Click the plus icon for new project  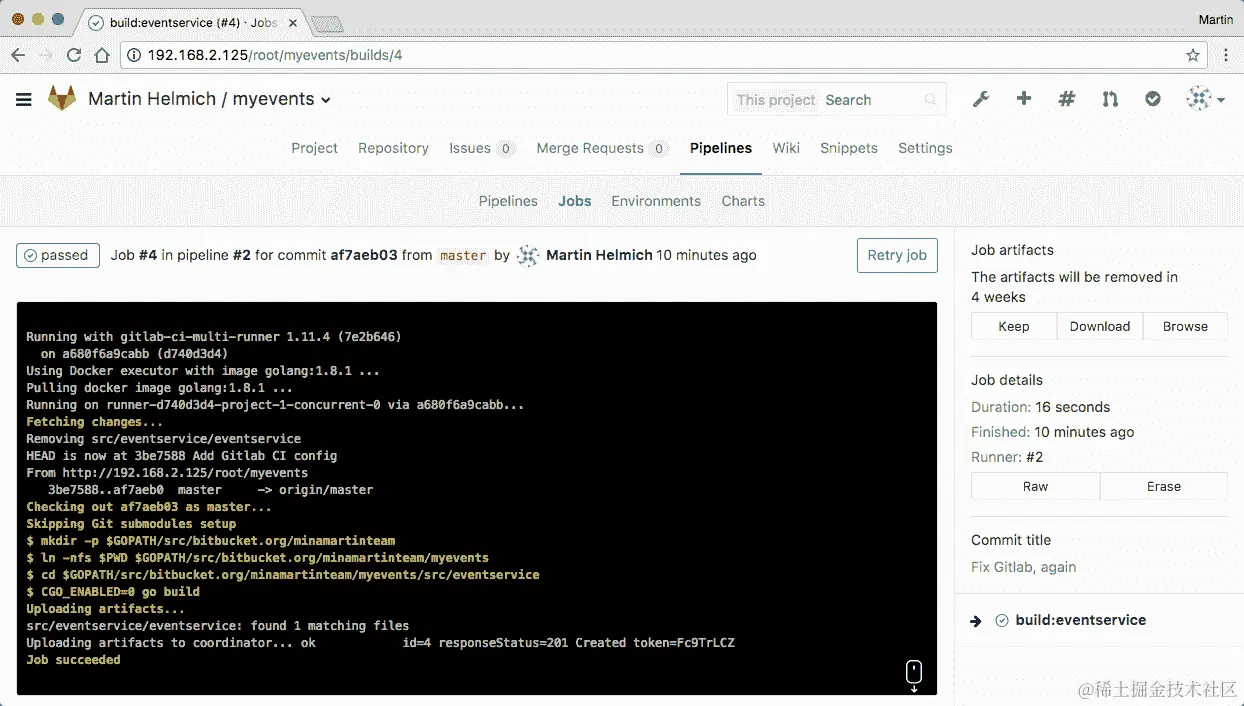(1024, 99)
